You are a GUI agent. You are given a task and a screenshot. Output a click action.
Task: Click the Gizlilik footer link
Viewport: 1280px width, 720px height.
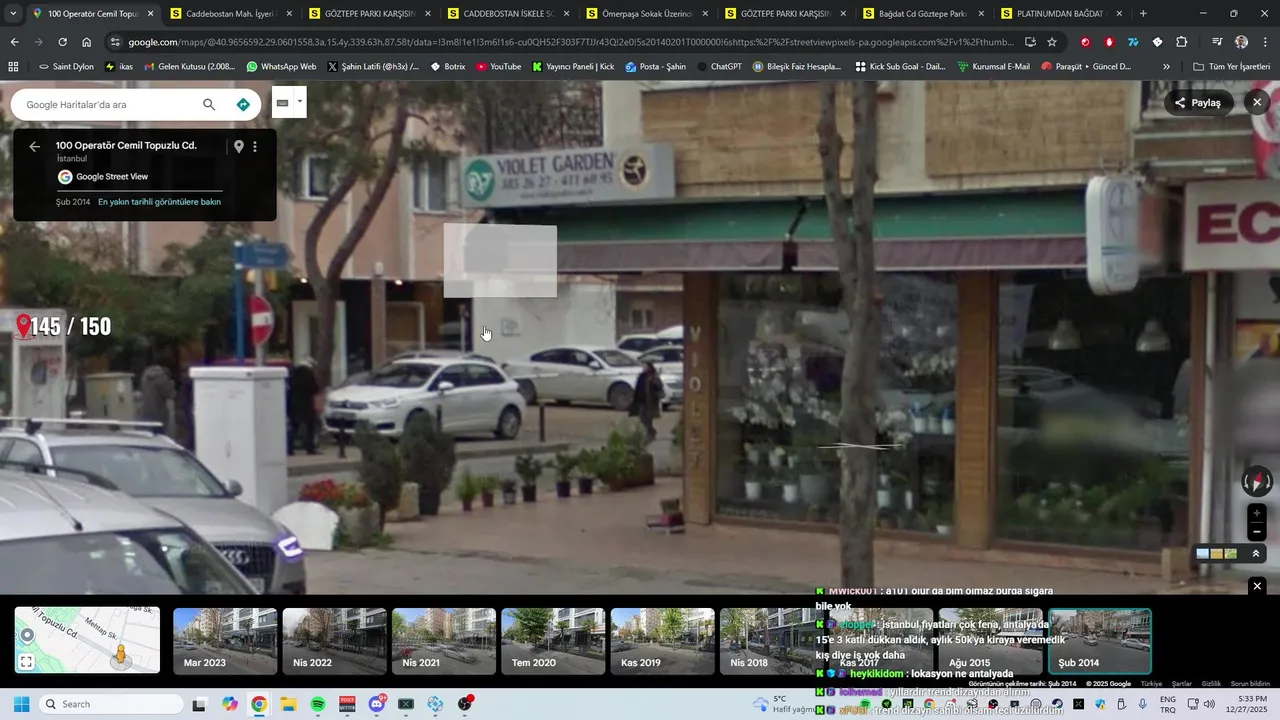(x=1211, y=684)
